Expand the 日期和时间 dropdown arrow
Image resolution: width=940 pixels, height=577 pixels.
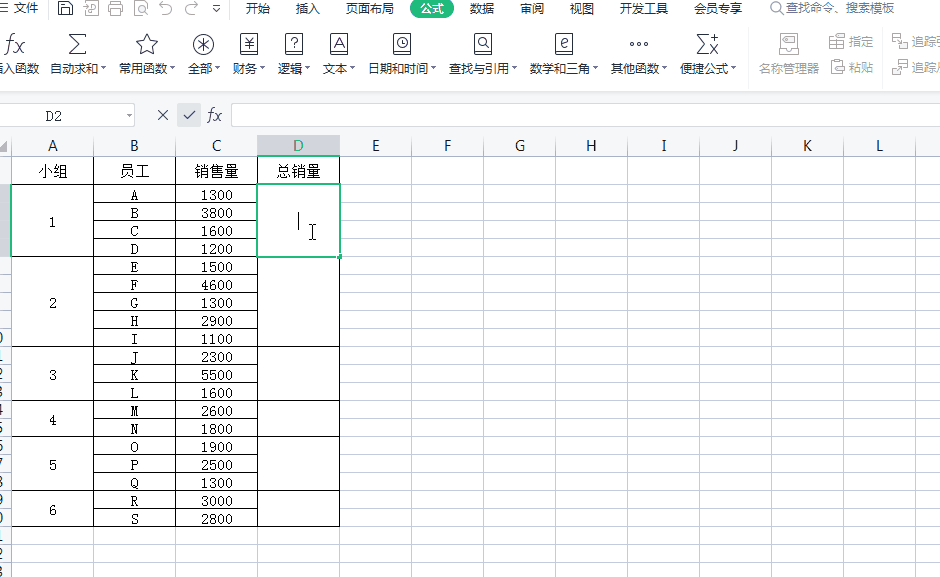tap(433, 68)
